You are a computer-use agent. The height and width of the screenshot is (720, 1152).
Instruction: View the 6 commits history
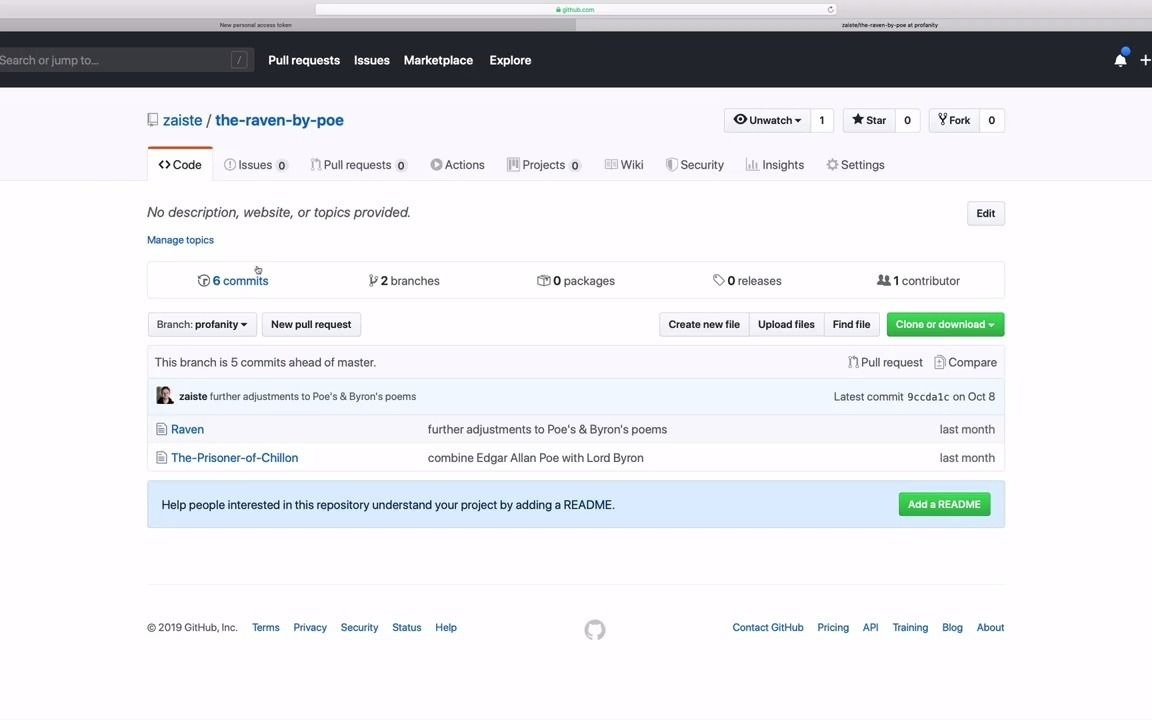pyautogui.click(x=233, y=281)
